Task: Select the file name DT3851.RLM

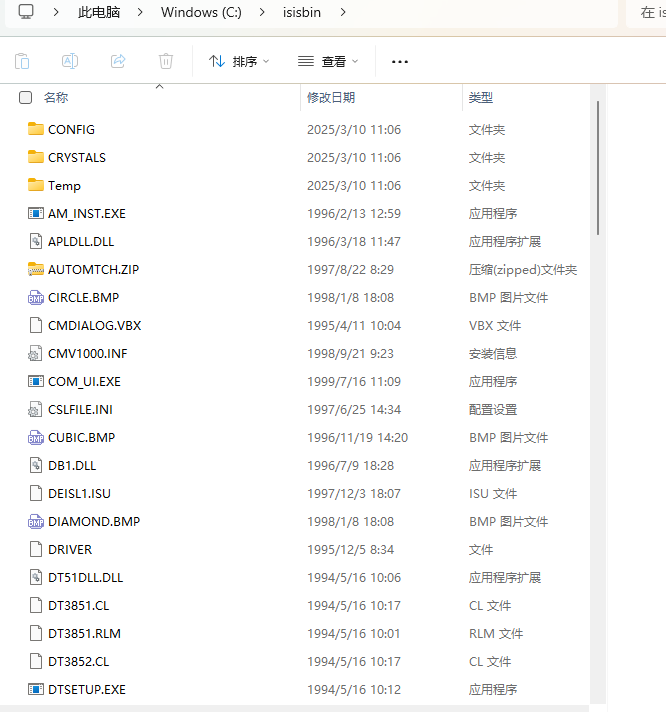Action: tap(84, 633)
